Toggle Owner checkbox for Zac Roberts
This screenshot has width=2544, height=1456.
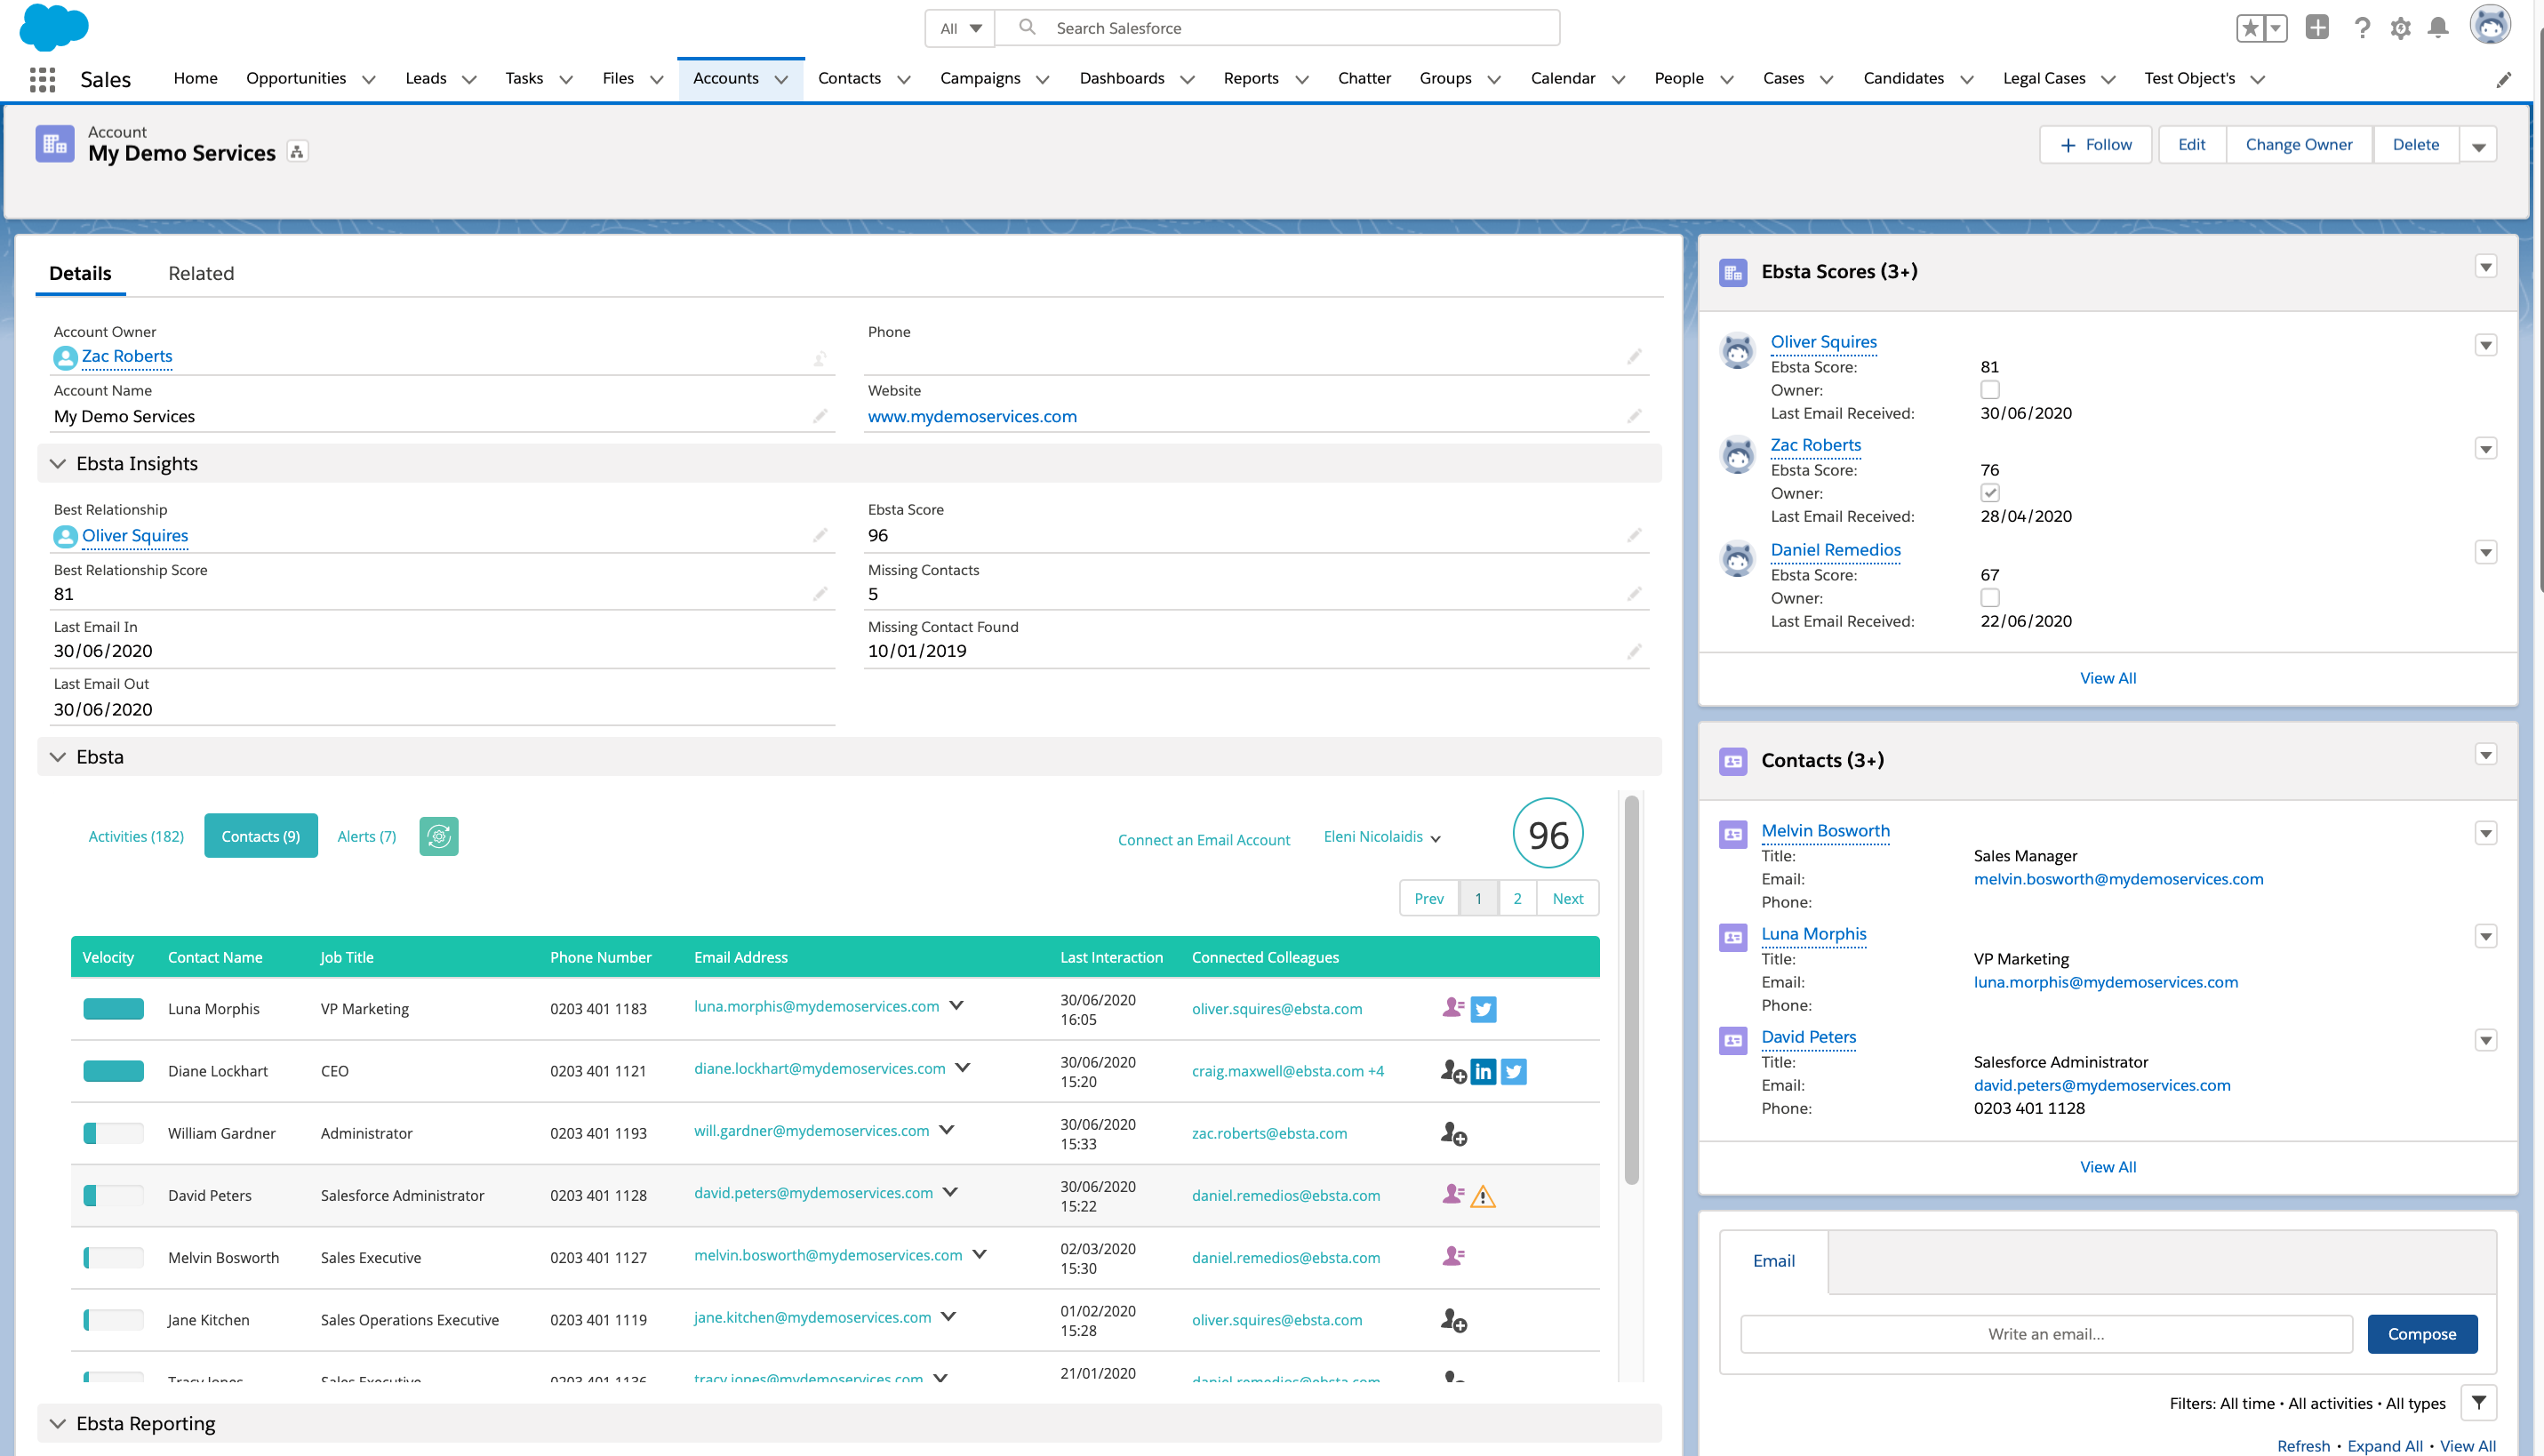click(x=1989, y=493)
